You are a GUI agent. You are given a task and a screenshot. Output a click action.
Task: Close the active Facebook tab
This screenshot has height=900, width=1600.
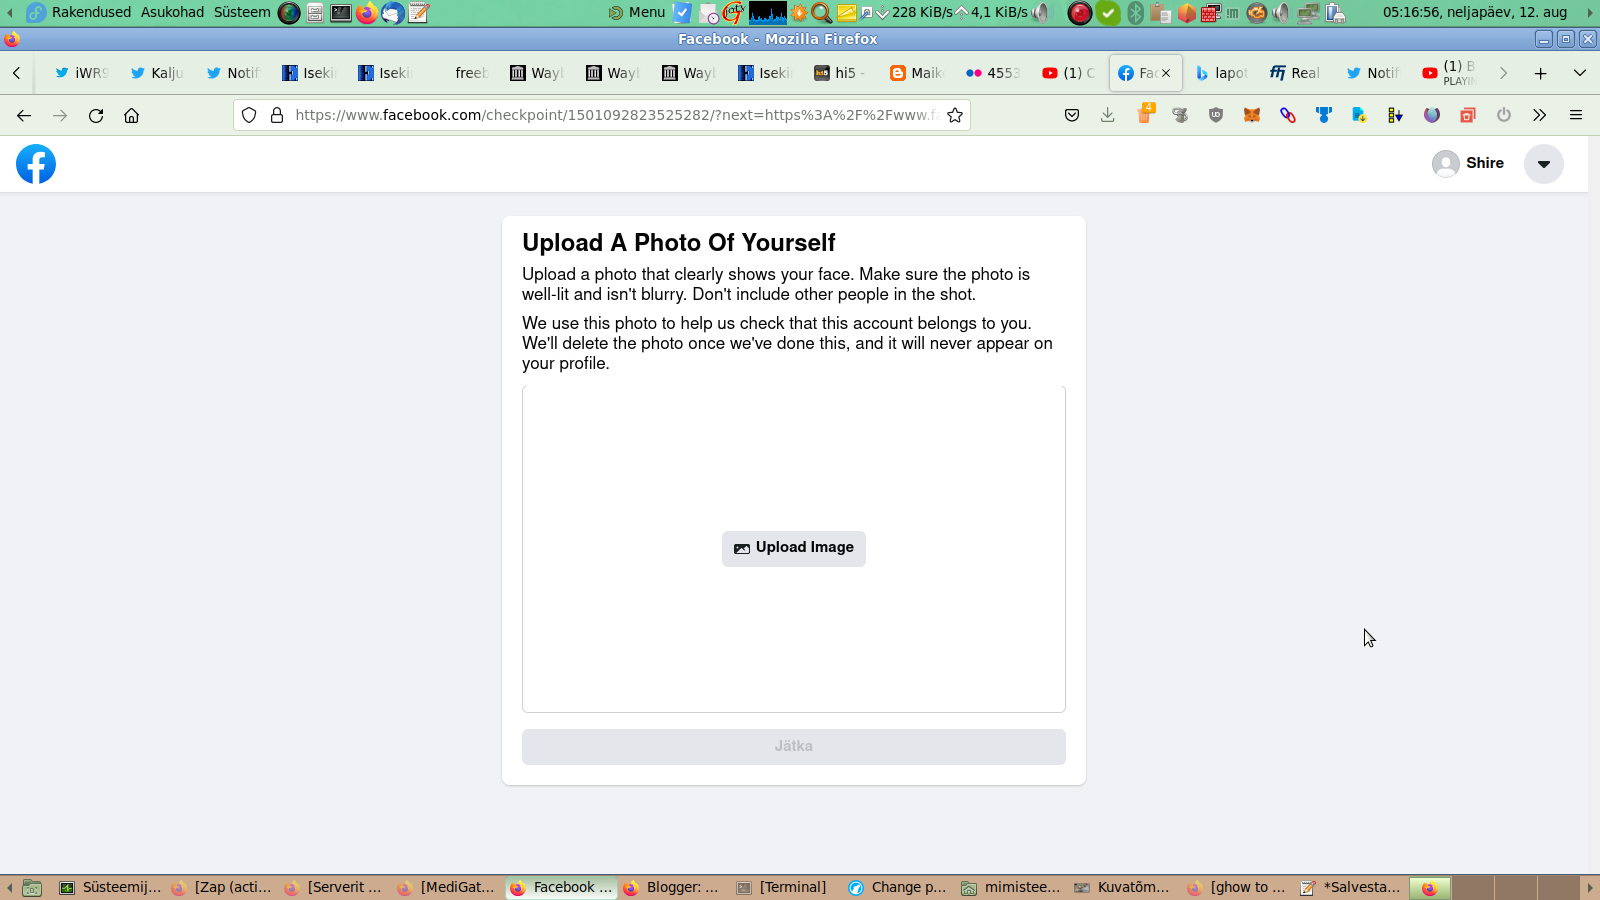[x=1166, y=73]
